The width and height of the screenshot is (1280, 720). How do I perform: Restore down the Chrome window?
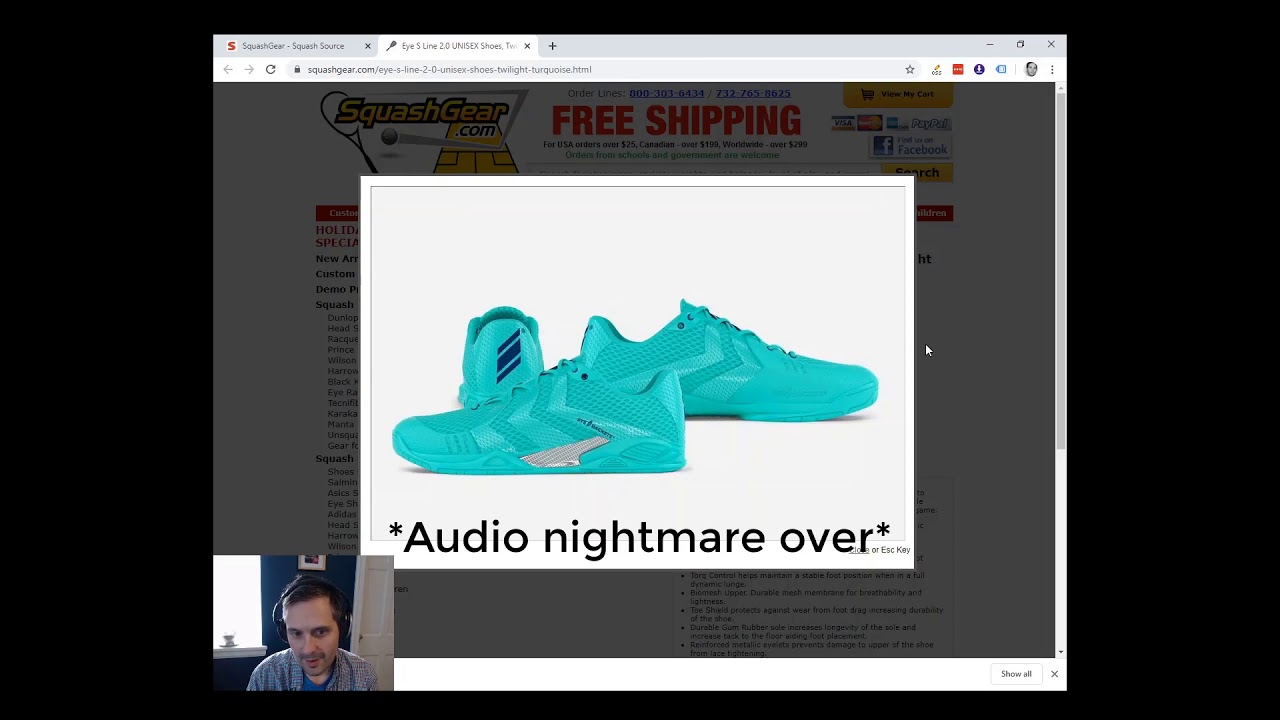coord(1020,45)
